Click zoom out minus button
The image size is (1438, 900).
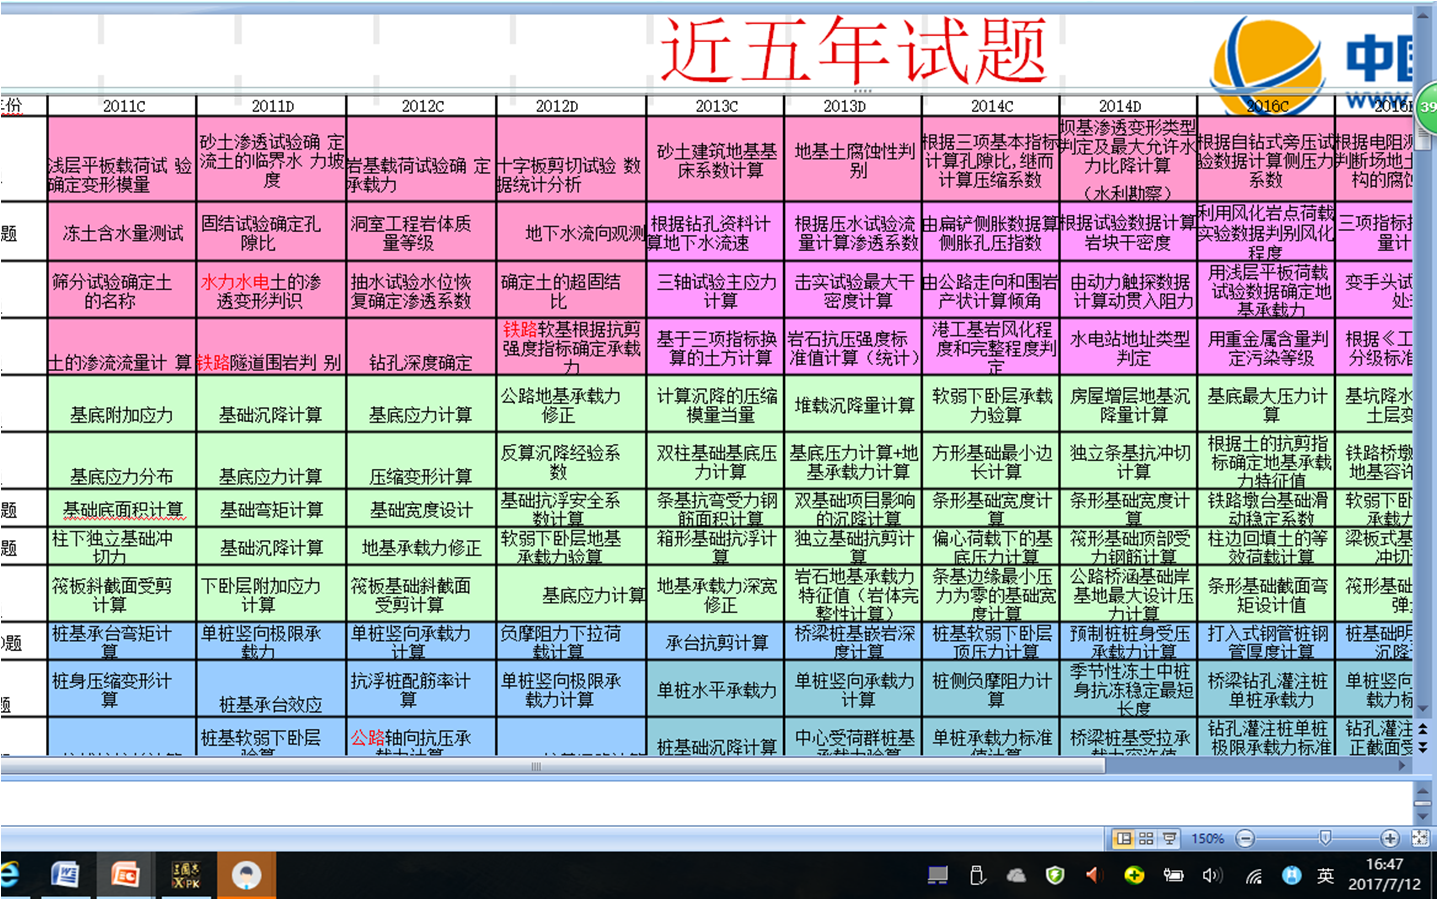pos(1245,838)
